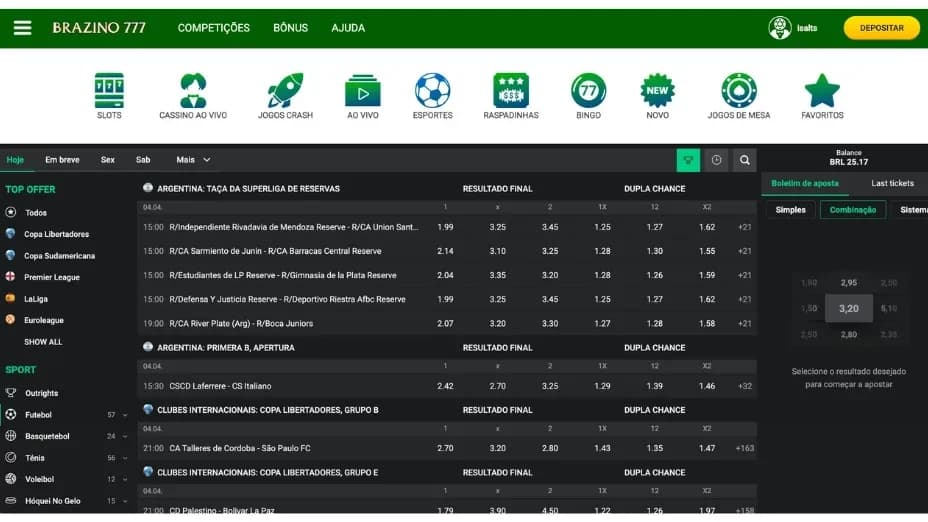Select Todos in Top Offer

tap(36, 212)
